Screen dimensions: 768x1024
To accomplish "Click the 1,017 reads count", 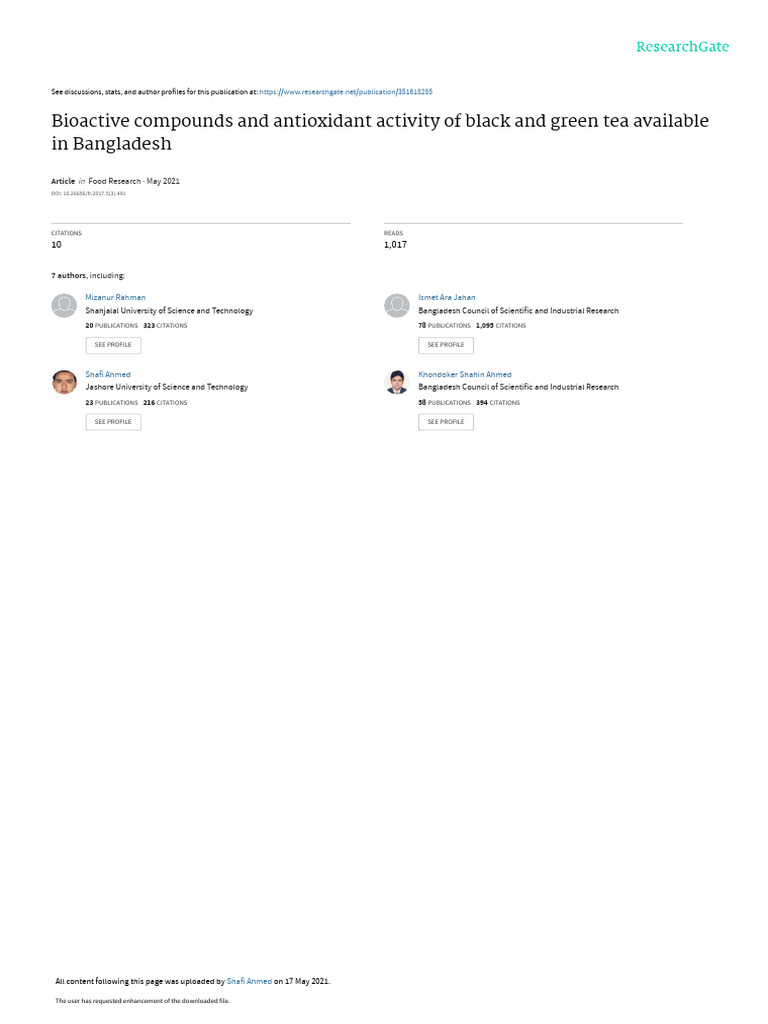I will pos(395,244).
